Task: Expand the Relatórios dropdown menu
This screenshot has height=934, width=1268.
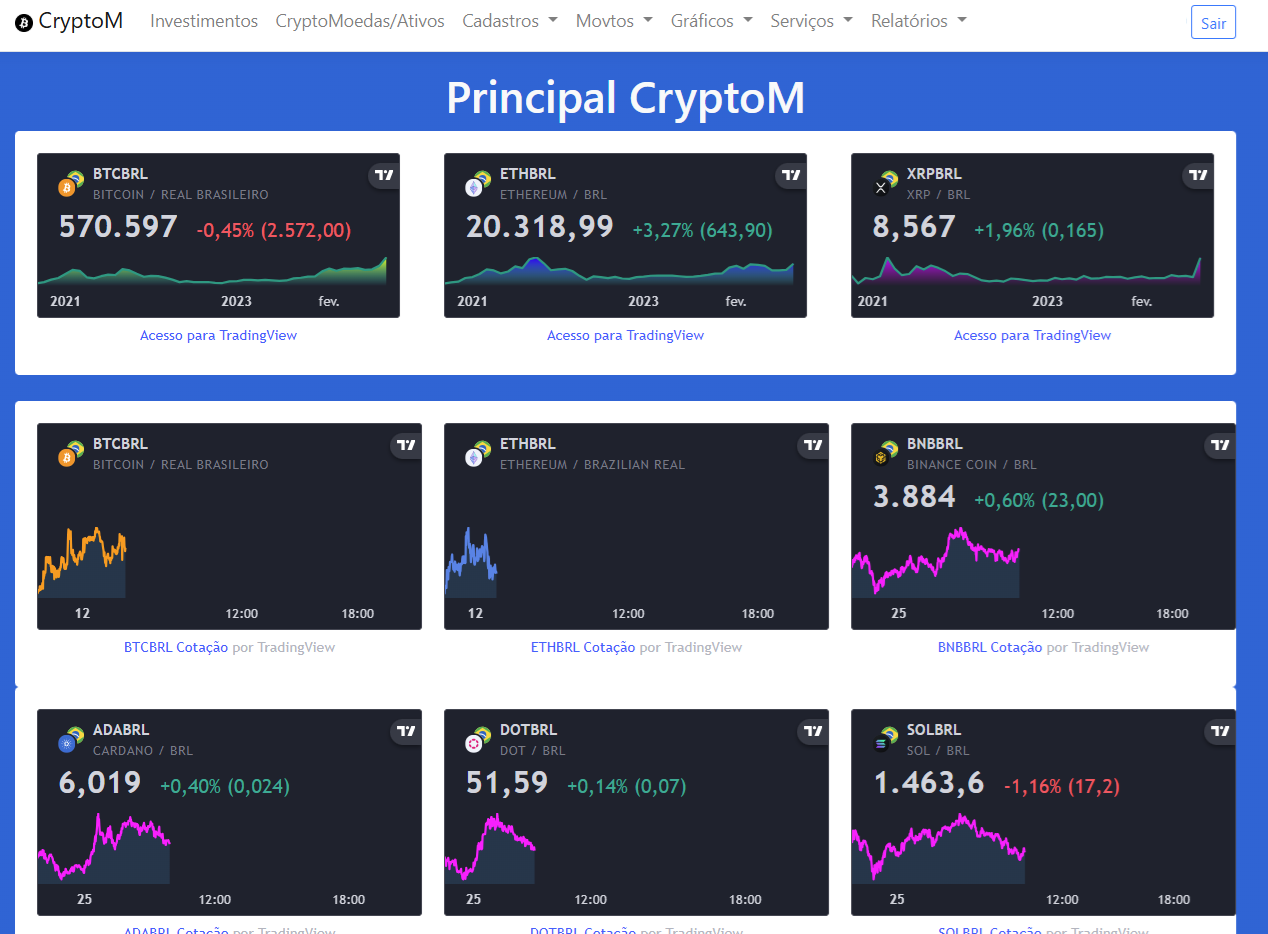Action: pos(918,21)
